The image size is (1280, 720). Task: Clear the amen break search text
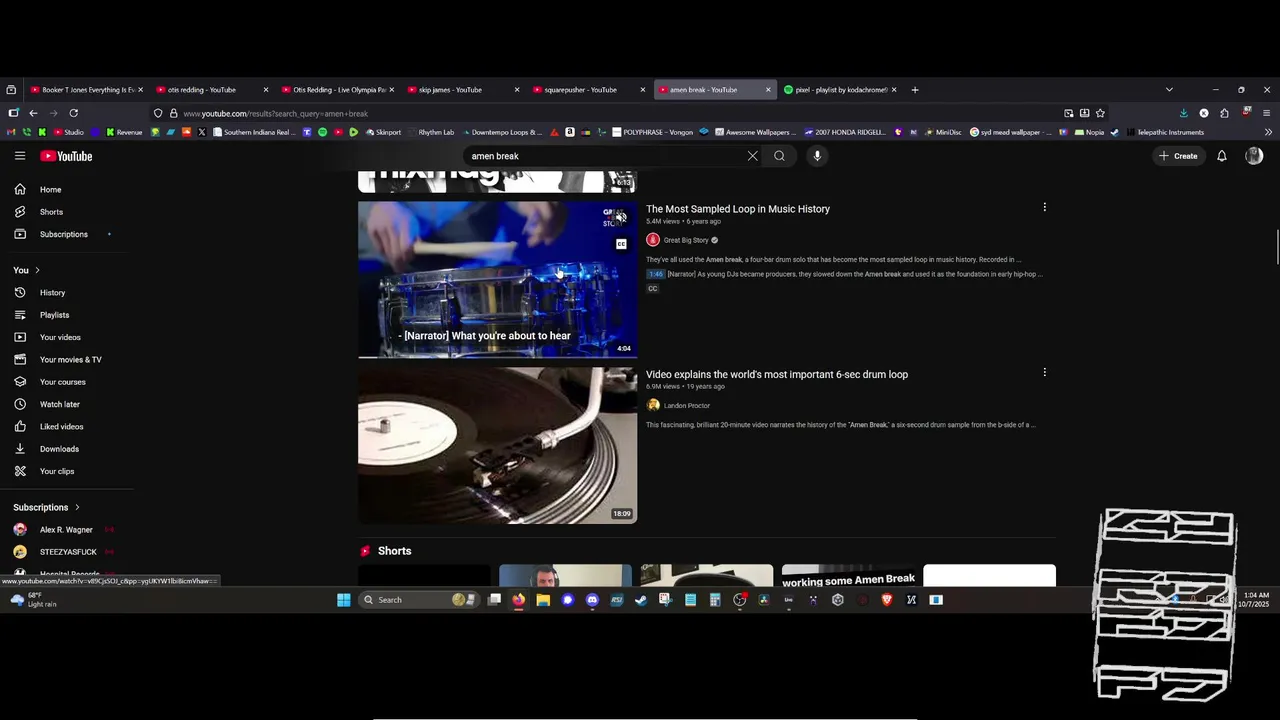point(752,156)
